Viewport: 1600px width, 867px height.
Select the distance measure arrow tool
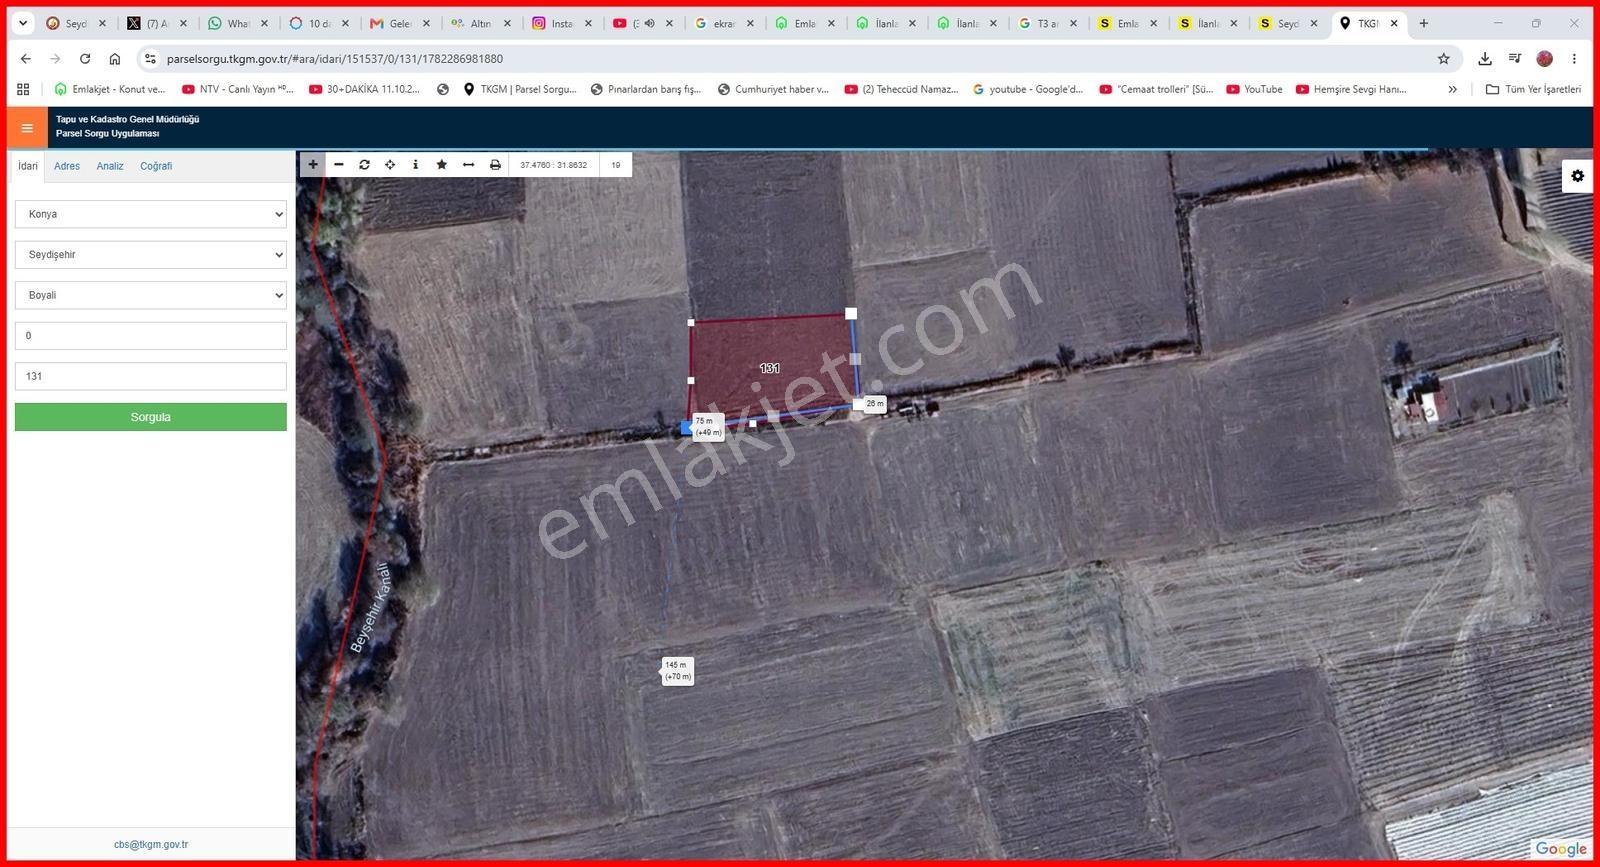click(x=468, y=164)
